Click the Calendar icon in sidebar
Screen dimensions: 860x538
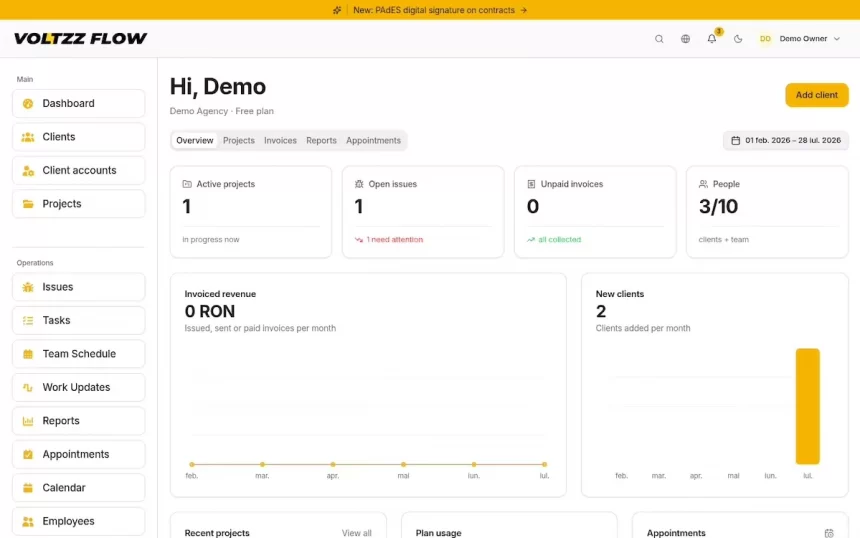(28, 488)
